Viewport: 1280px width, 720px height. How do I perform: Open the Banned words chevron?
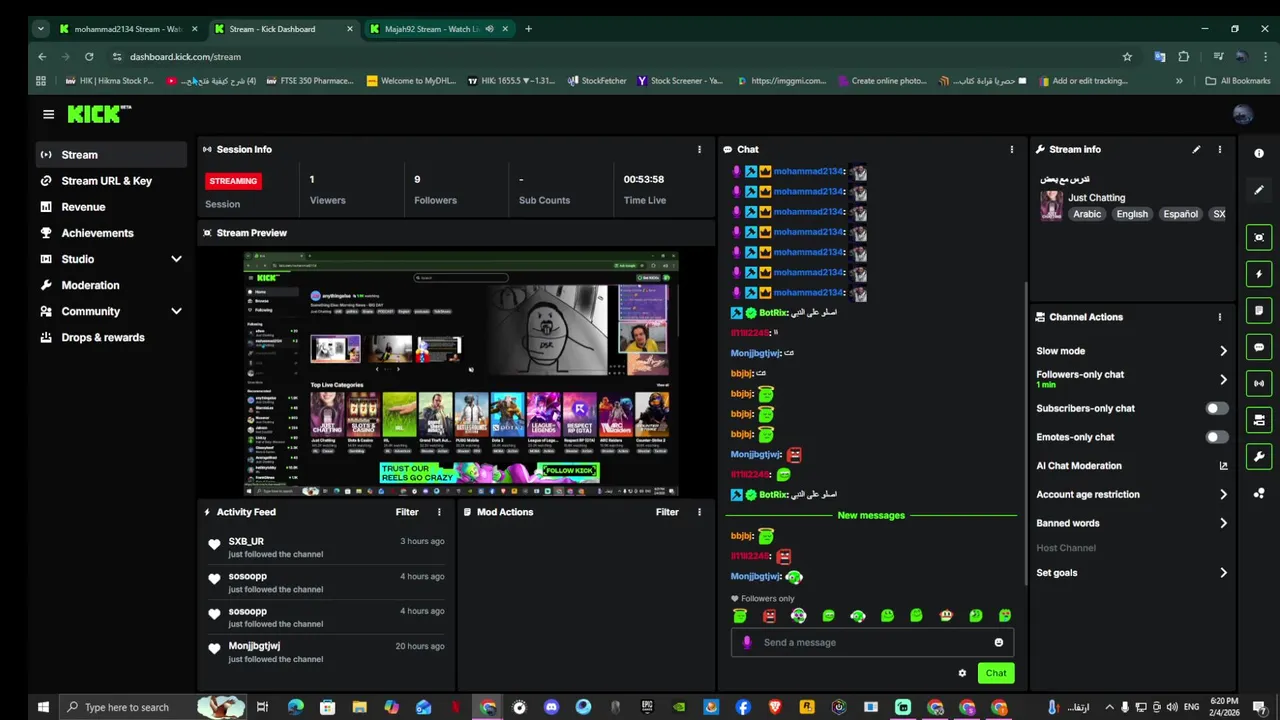(1223, 523)
